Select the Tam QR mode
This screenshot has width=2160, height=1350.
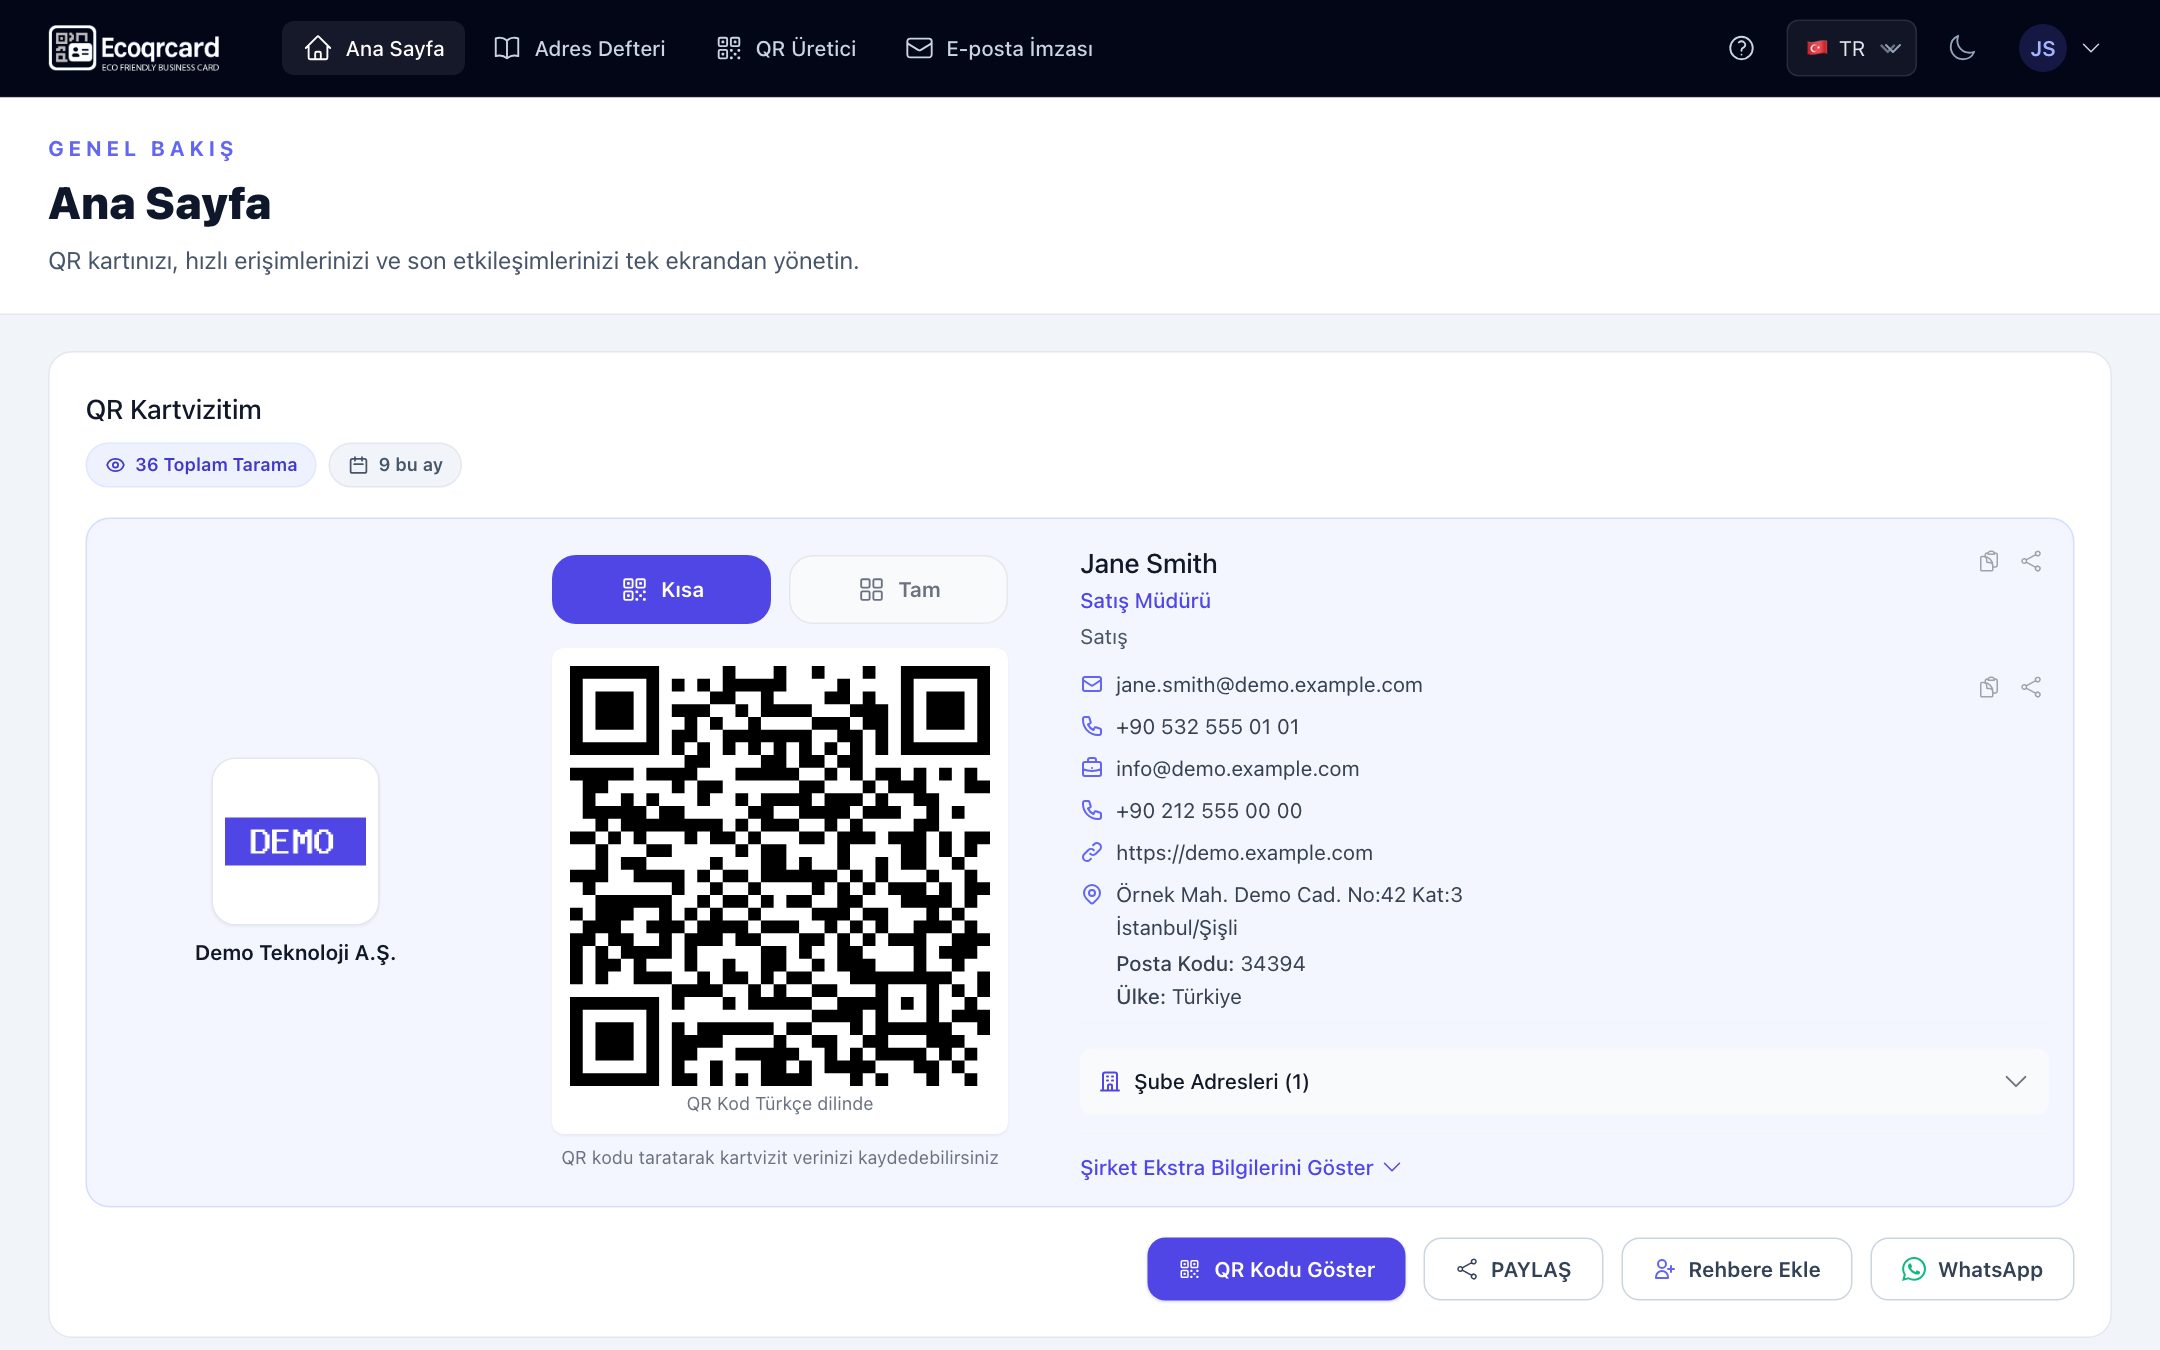pyautogui.click(x=898, y=589)
